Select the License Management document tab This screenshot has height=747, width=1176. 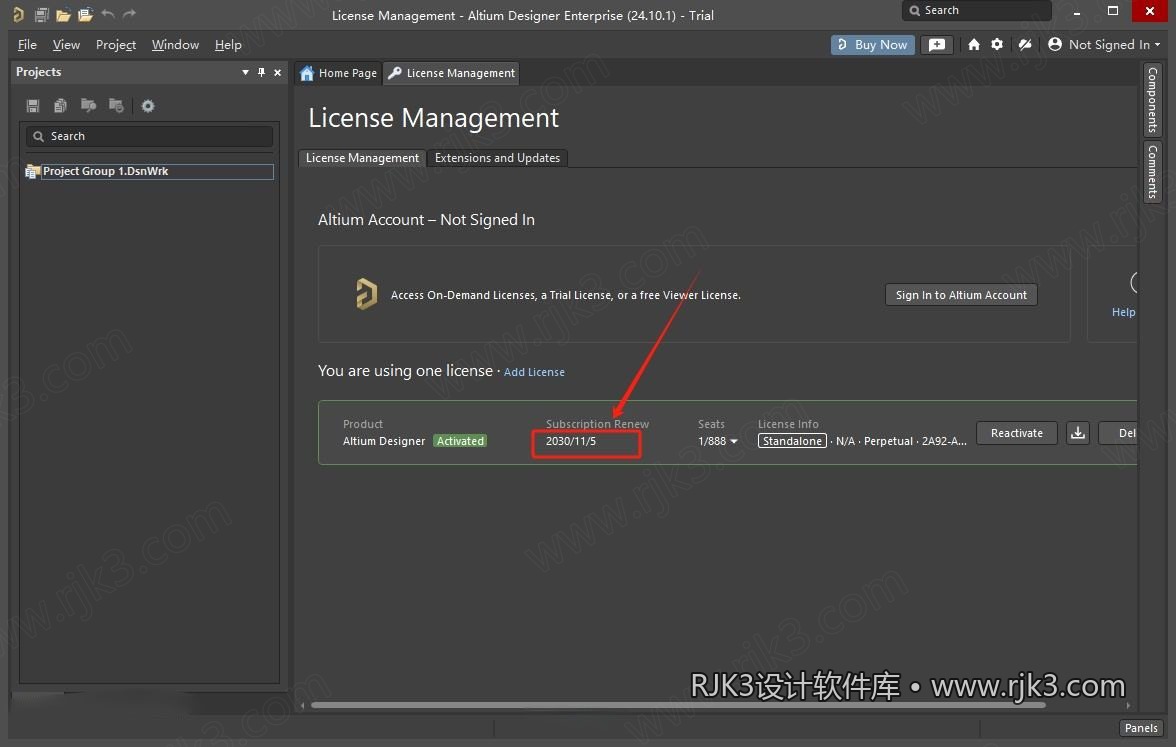click(x=452, y=73)
